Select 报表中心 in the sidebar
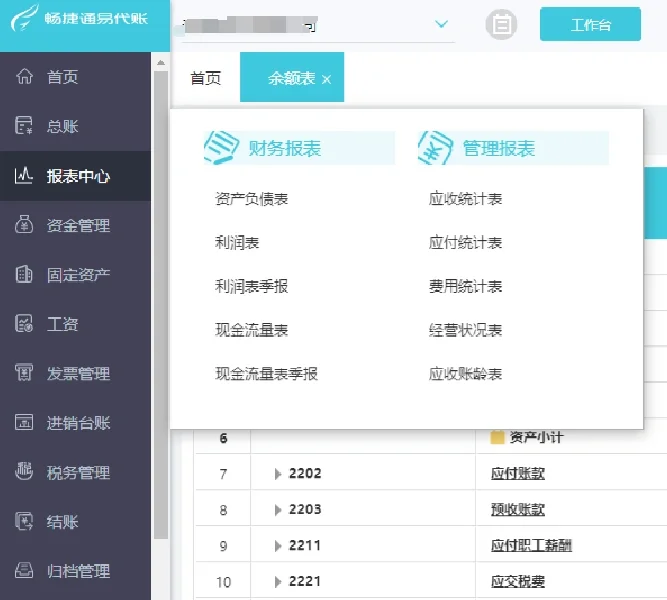The height and width of the screenshot is (600, 667). 75,176
